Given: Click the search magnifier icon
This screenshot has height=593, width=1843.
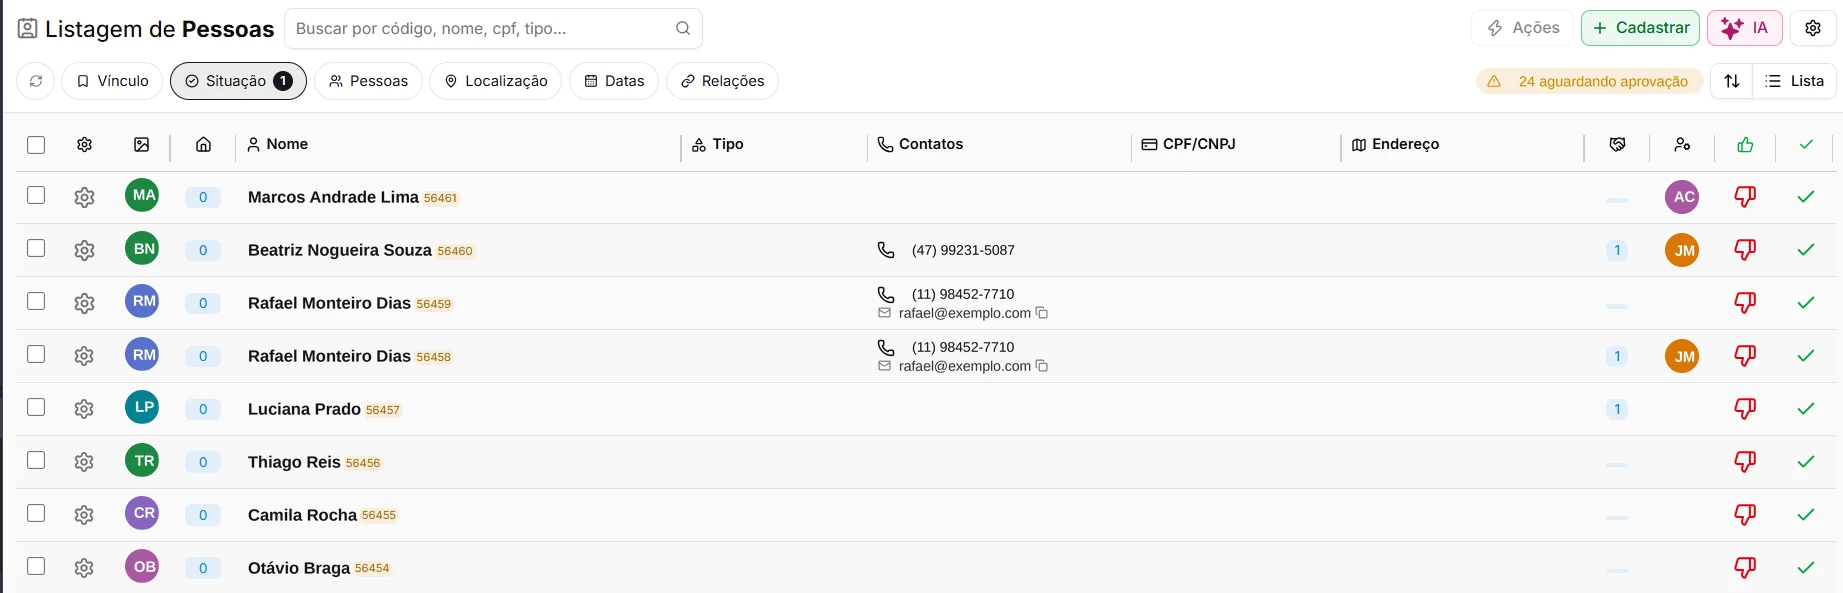Looking at the screenshot, I should pyautogui.click(x=683, y=28).
